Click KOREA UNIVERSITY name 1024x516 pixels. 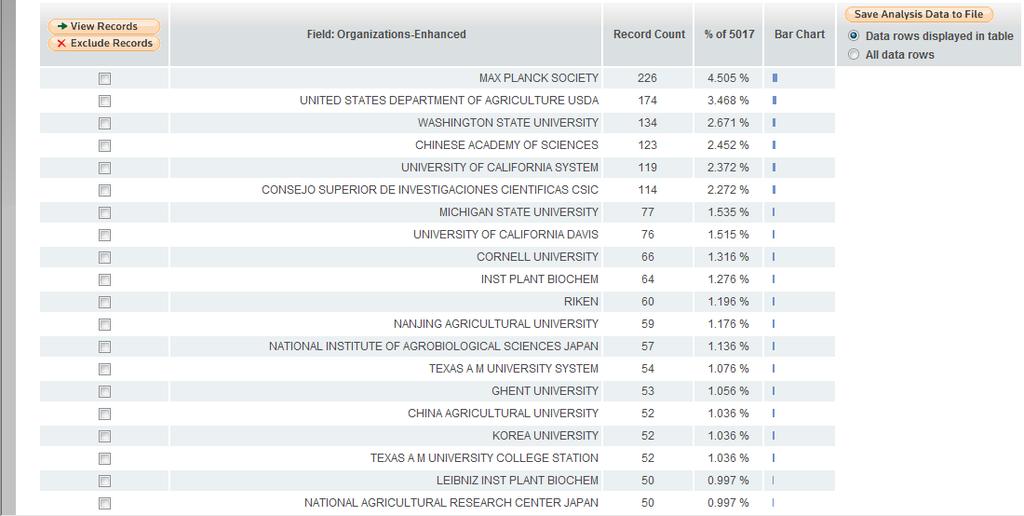[545, 435]
